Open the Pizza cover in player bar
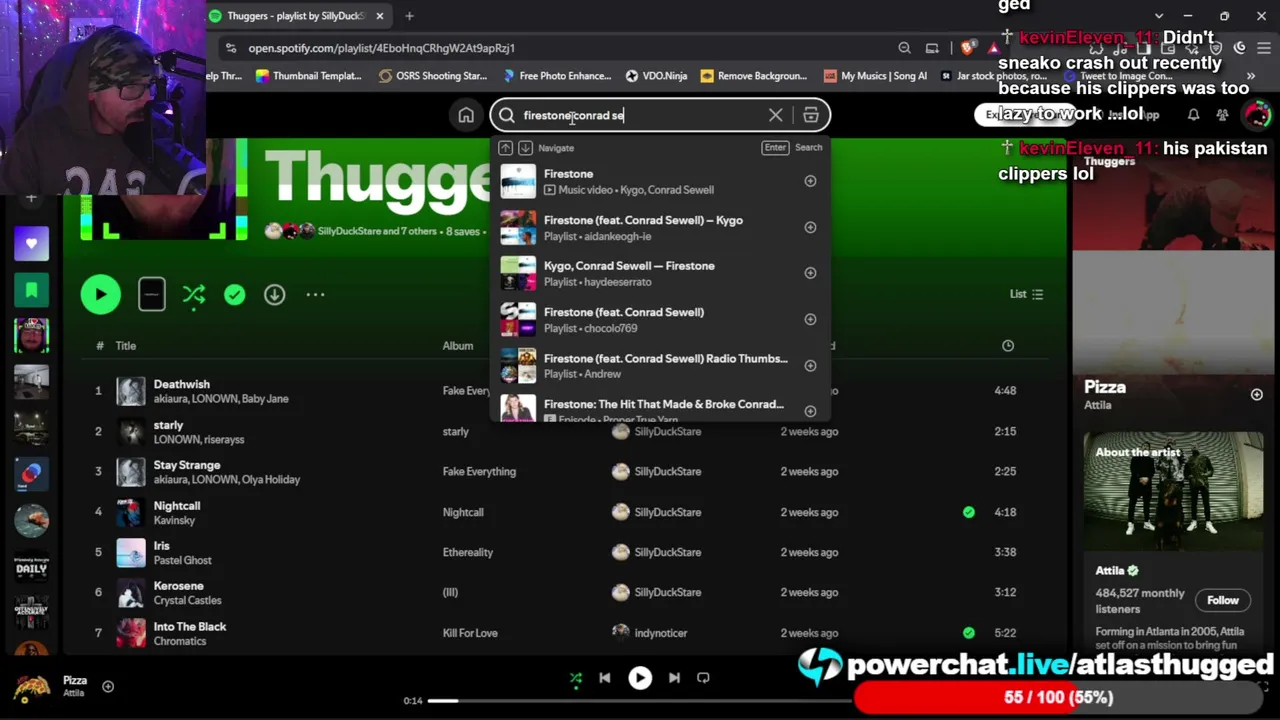 (32, 686)
